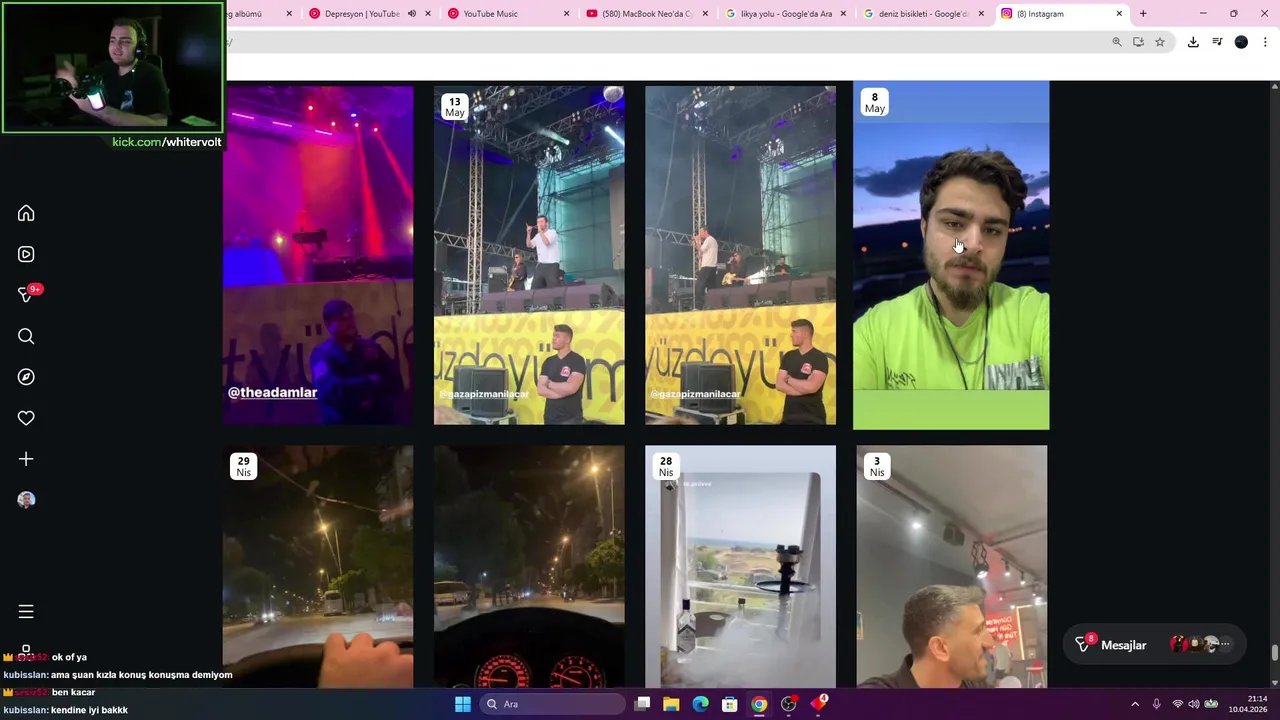This screenshot has width=1280, height=720.
Task: Open the hamburger More menu in sidebar
Action: pyautogui.click(x=26, y=611)
